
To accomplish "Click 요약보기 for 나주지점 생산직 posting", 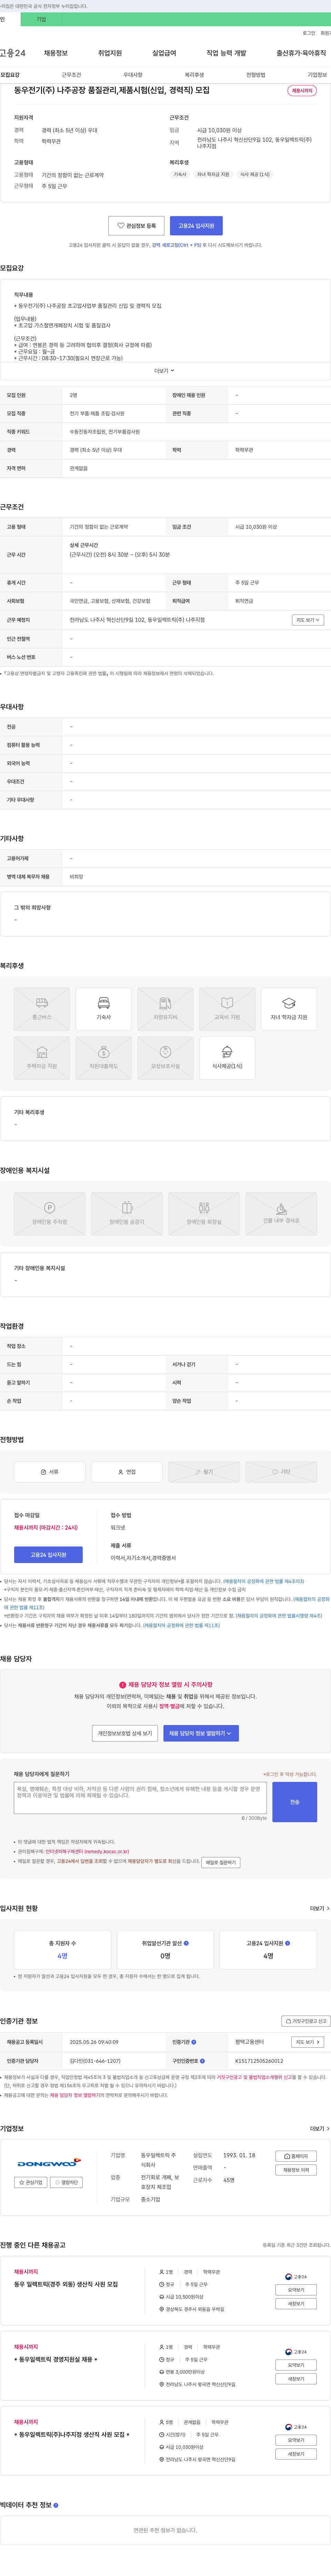I will click(296, 2440).
